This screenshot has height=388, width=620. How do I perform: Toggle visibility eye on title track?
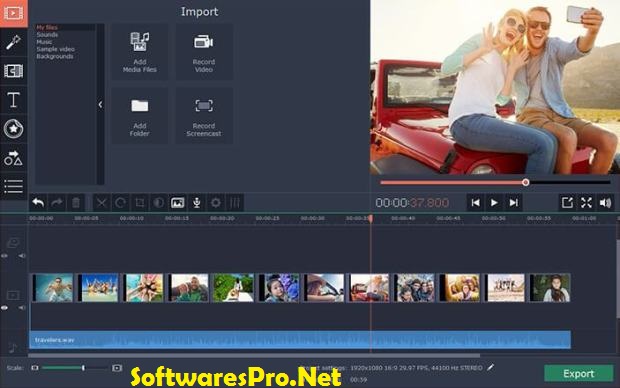(x=4, y=256)
